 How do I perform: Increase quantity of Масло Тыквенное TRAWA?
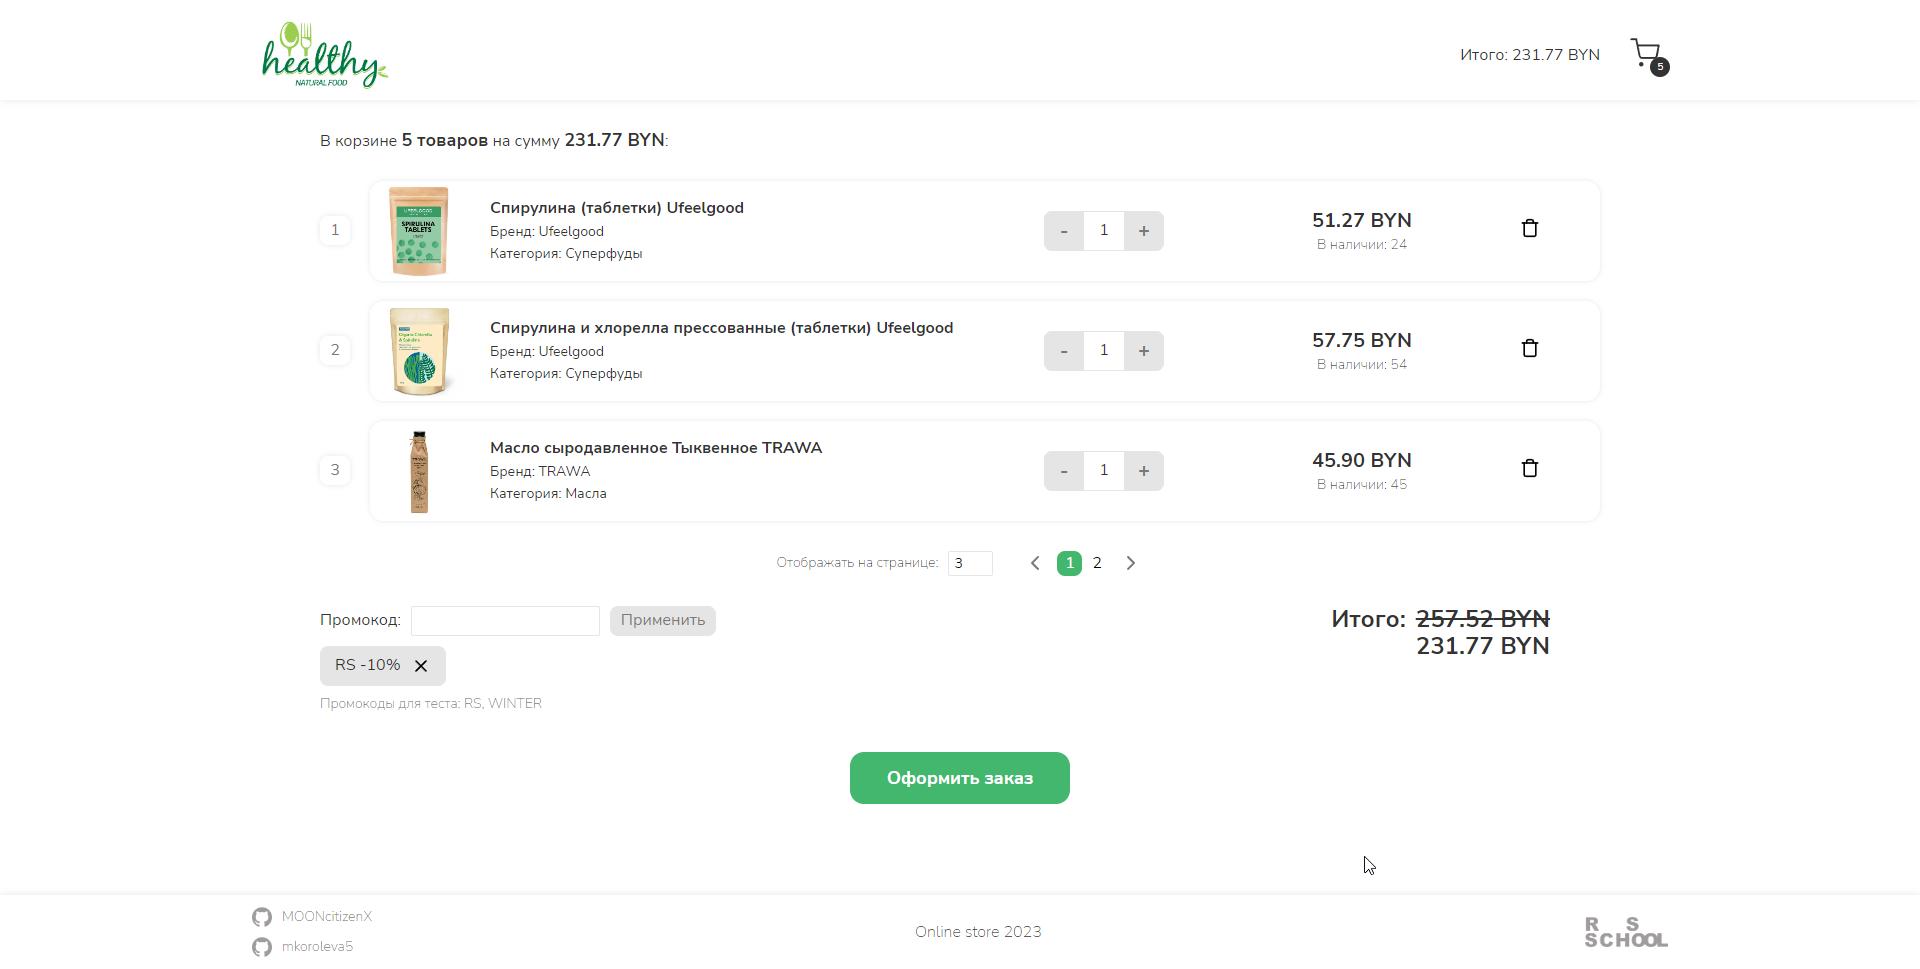tap(1144, 471)
